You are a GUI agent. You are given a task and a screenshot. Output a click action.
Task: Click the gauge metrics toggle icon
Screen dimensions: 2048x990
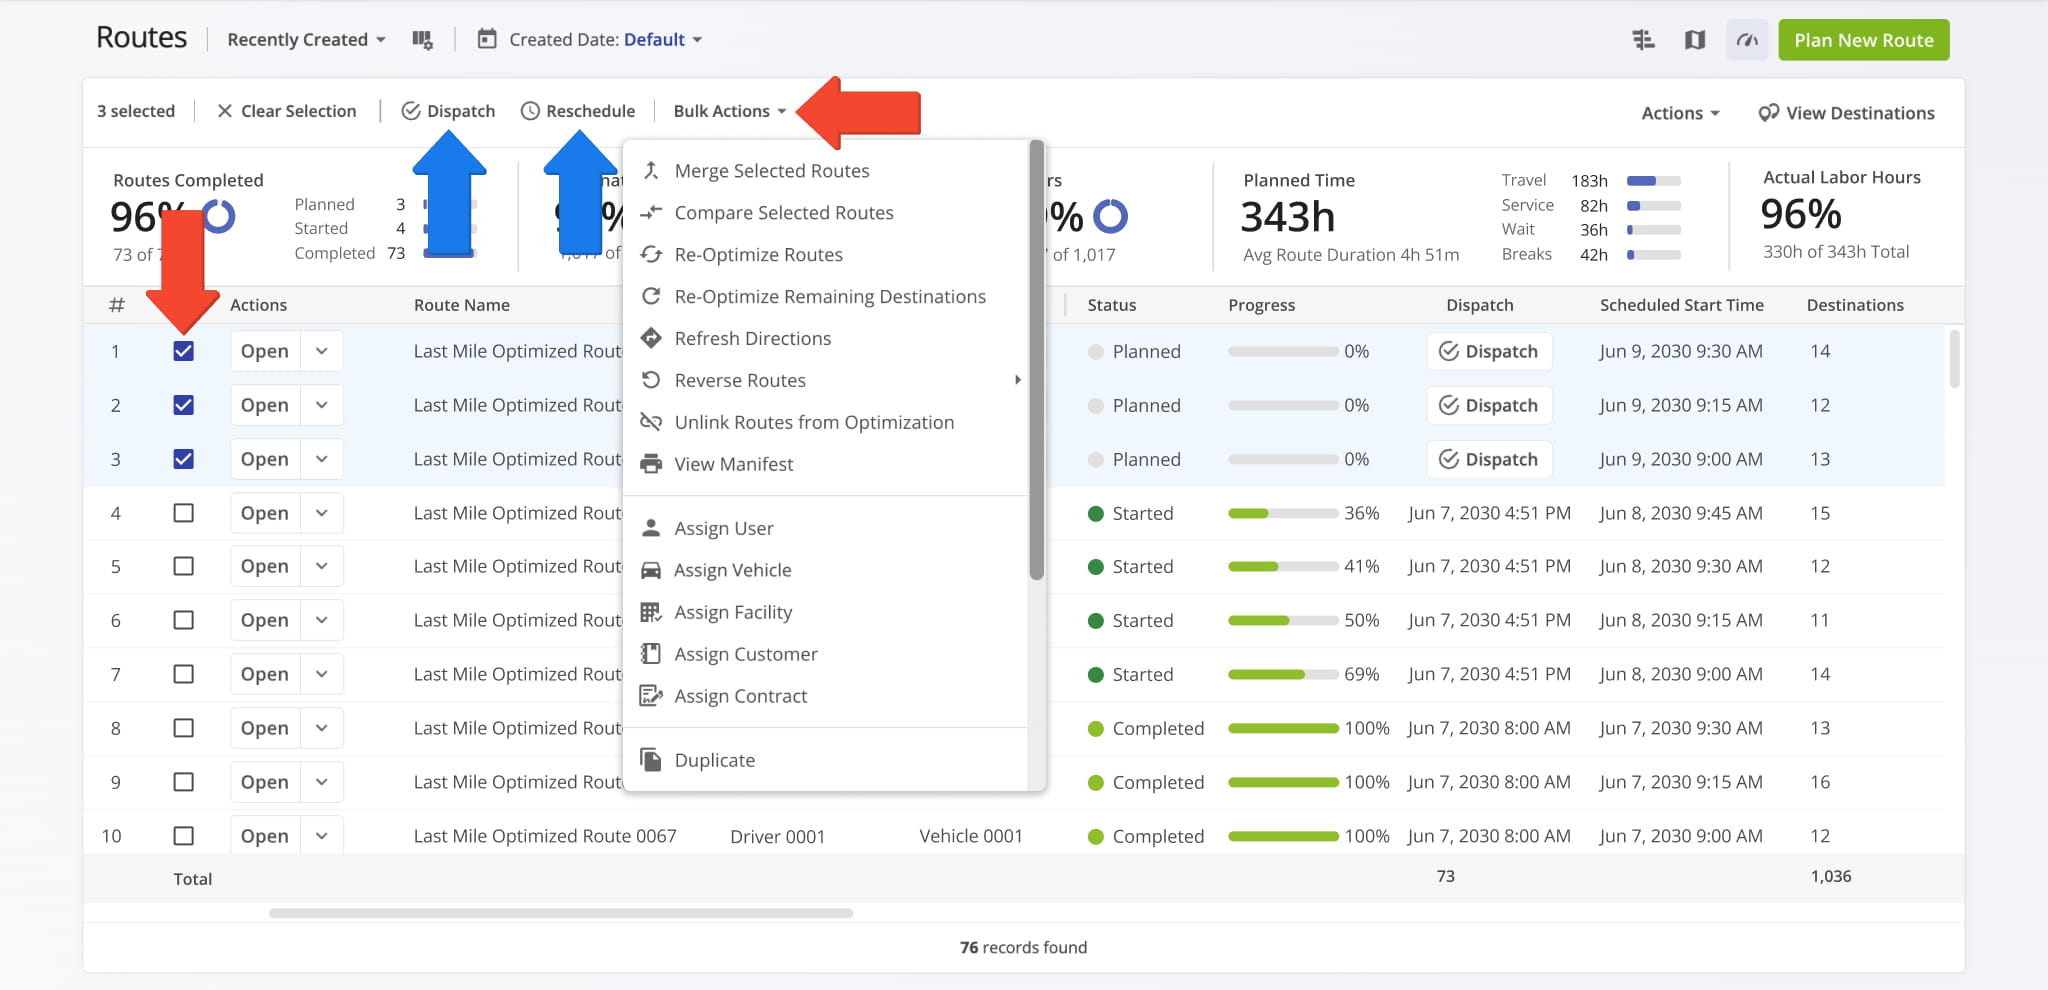coord(1746,40)
